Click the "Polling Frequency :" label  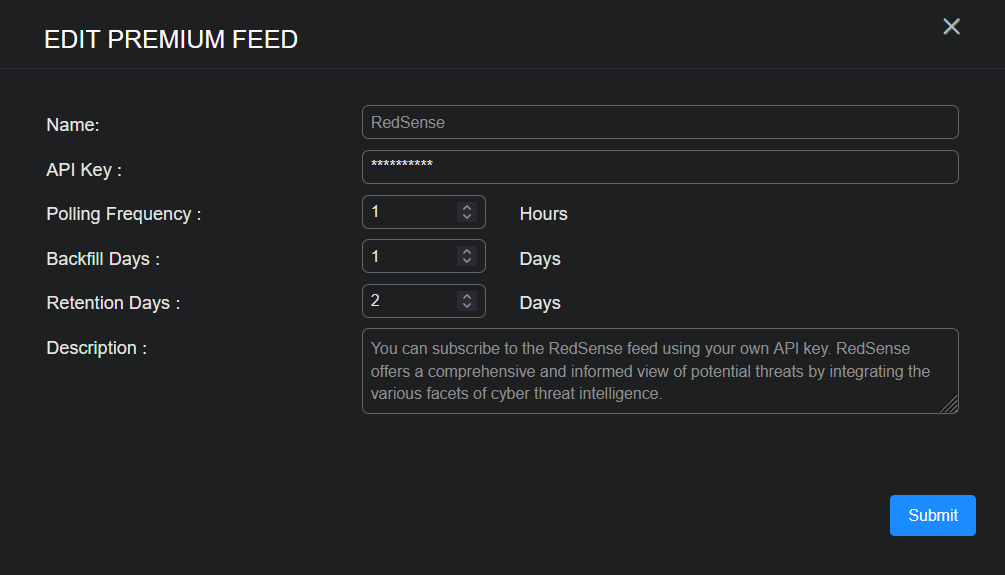[x=124, y=214]
